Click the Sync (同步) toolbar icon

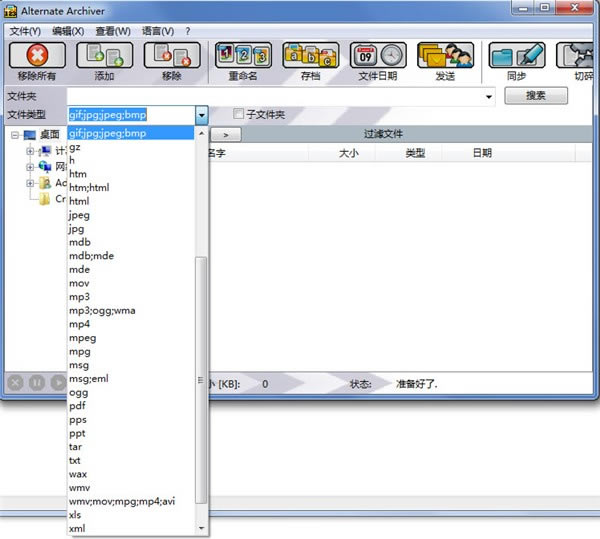tap(517, 56)
